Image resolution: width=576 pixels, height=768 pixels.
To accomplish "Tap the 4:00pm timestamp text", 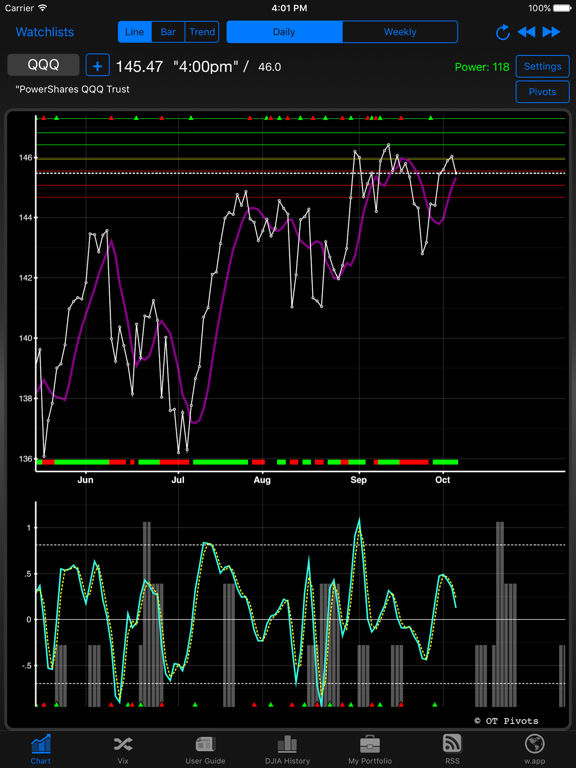I will click(206, 67).
